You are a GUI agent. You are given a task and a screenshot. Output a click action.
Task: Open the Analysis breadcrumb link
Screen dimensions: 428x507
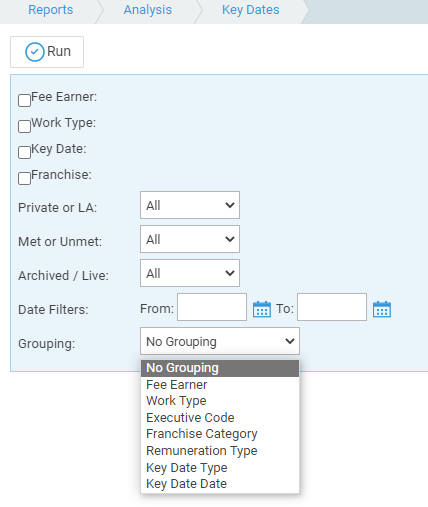pos(148,10)
